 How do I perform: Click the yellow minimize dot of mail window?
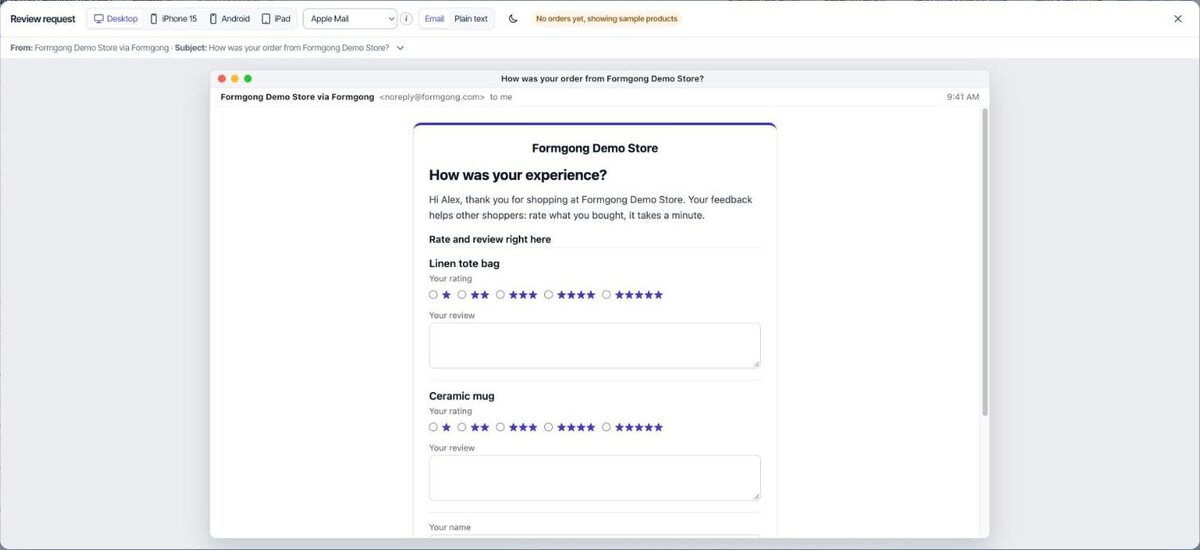click(235, 78)
